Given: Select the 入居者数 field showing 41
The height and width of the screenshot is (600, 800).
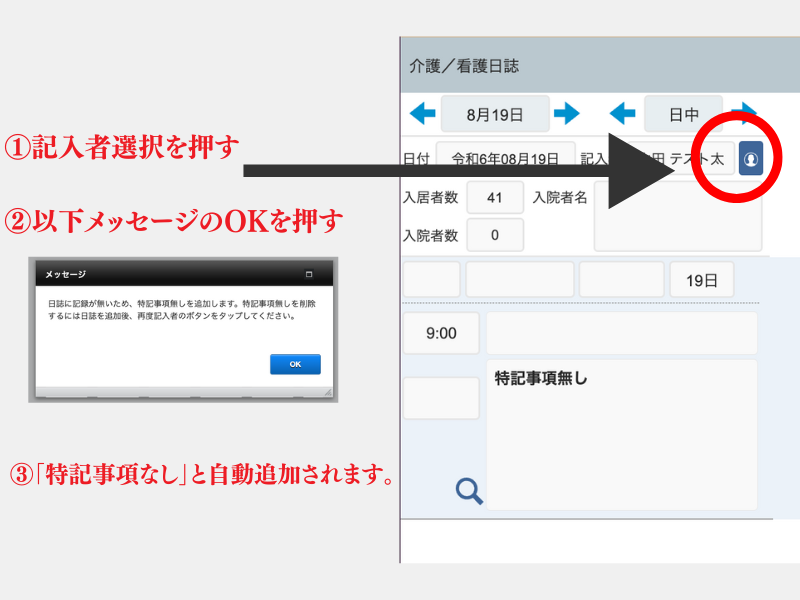Looking at the screenshot, I should [494, 197].
